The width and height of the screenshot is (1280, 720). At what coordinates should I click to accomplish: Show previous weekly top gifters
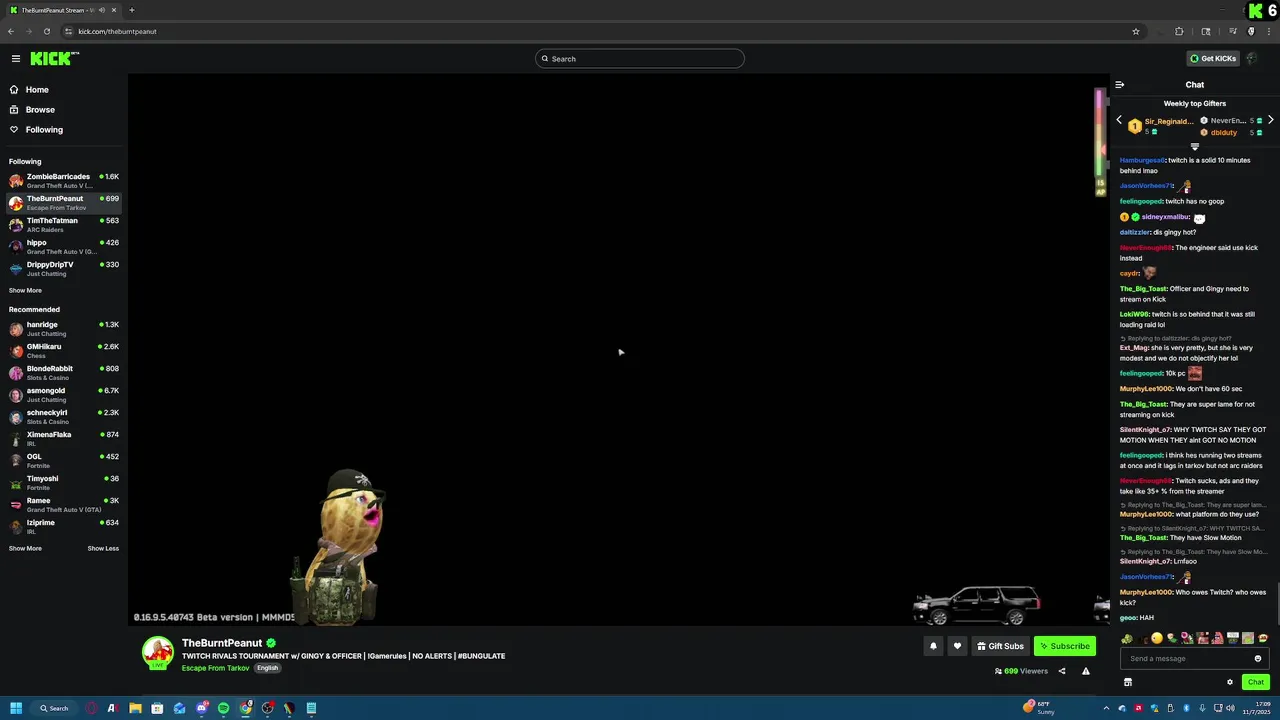[x=1119, y=120]
